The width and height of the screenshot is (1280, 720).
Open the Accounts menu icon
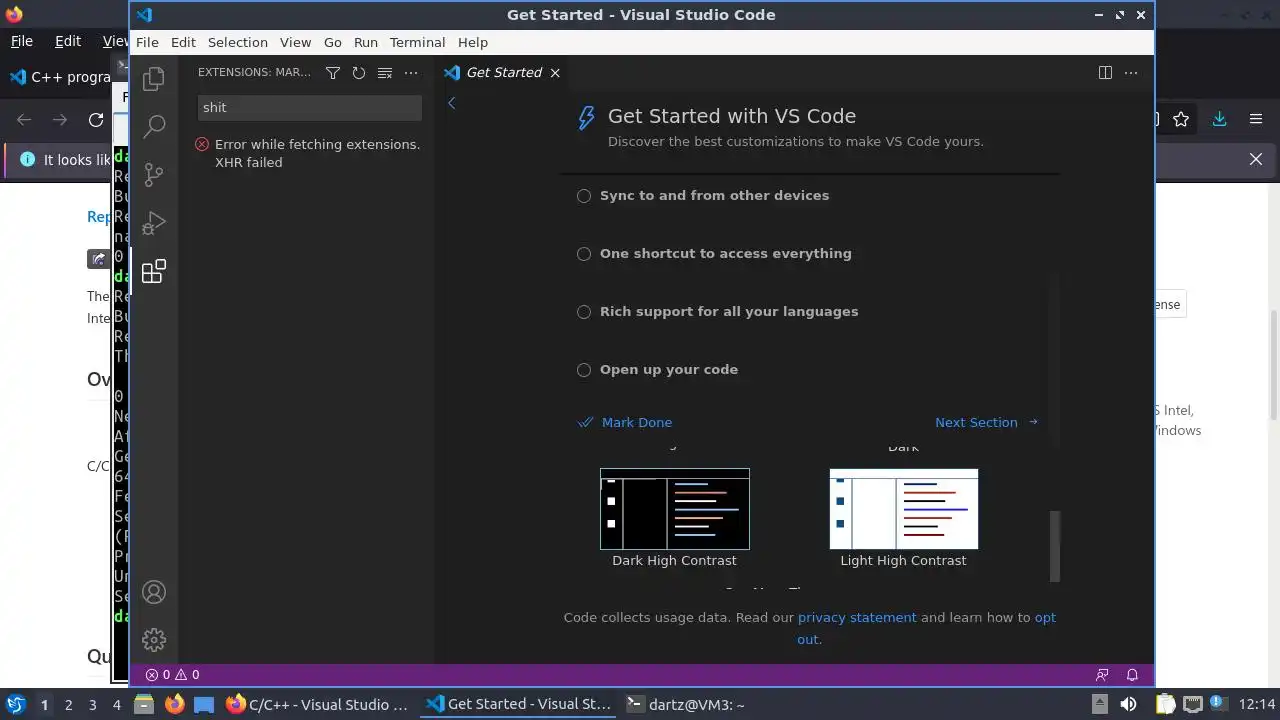[154, 592]
